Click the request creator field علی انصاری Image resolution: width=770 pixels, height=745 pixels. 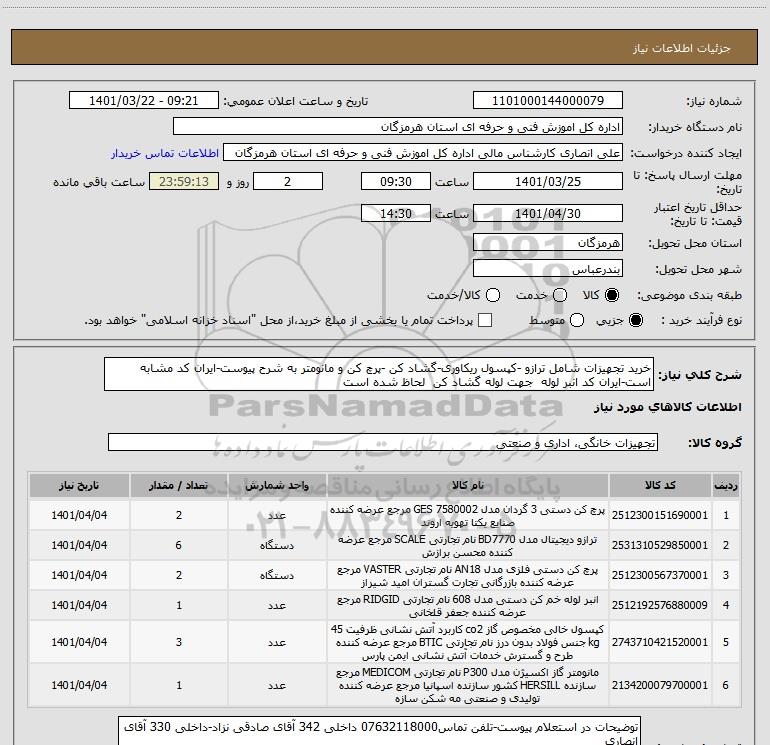click(423, 153)
